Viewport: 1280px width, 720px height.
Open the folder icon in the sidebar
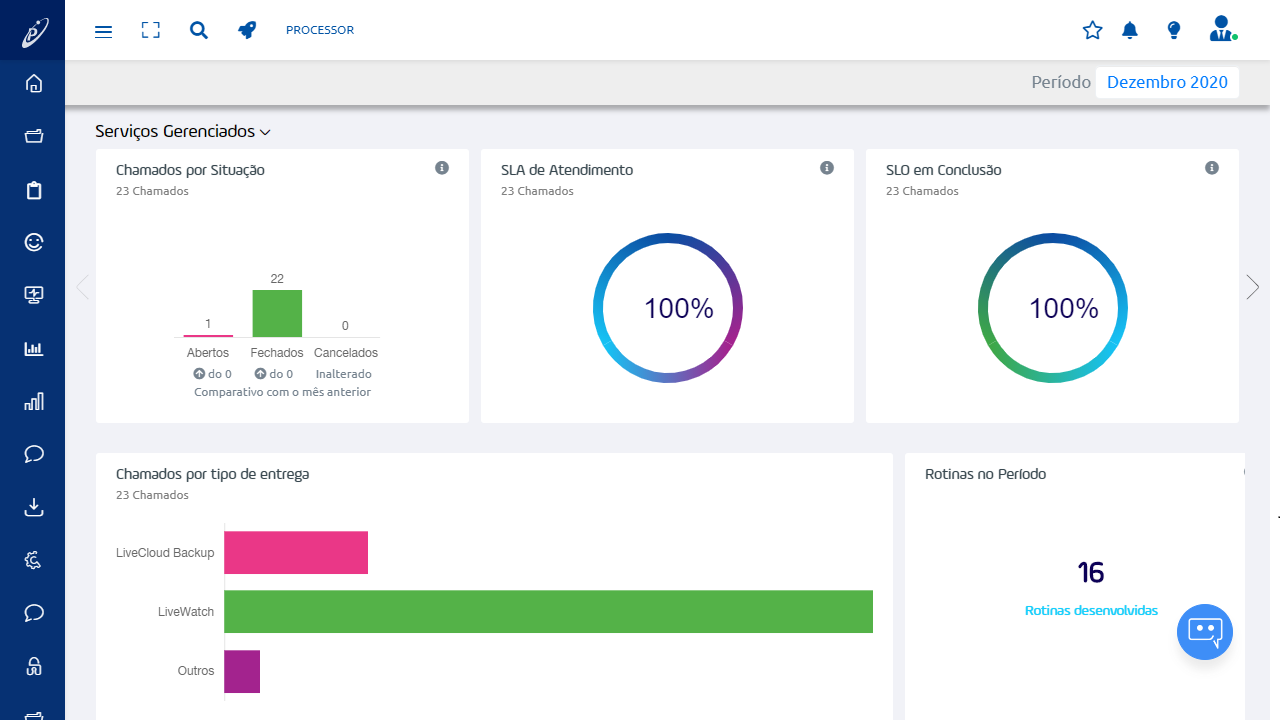tap(34, 136)
